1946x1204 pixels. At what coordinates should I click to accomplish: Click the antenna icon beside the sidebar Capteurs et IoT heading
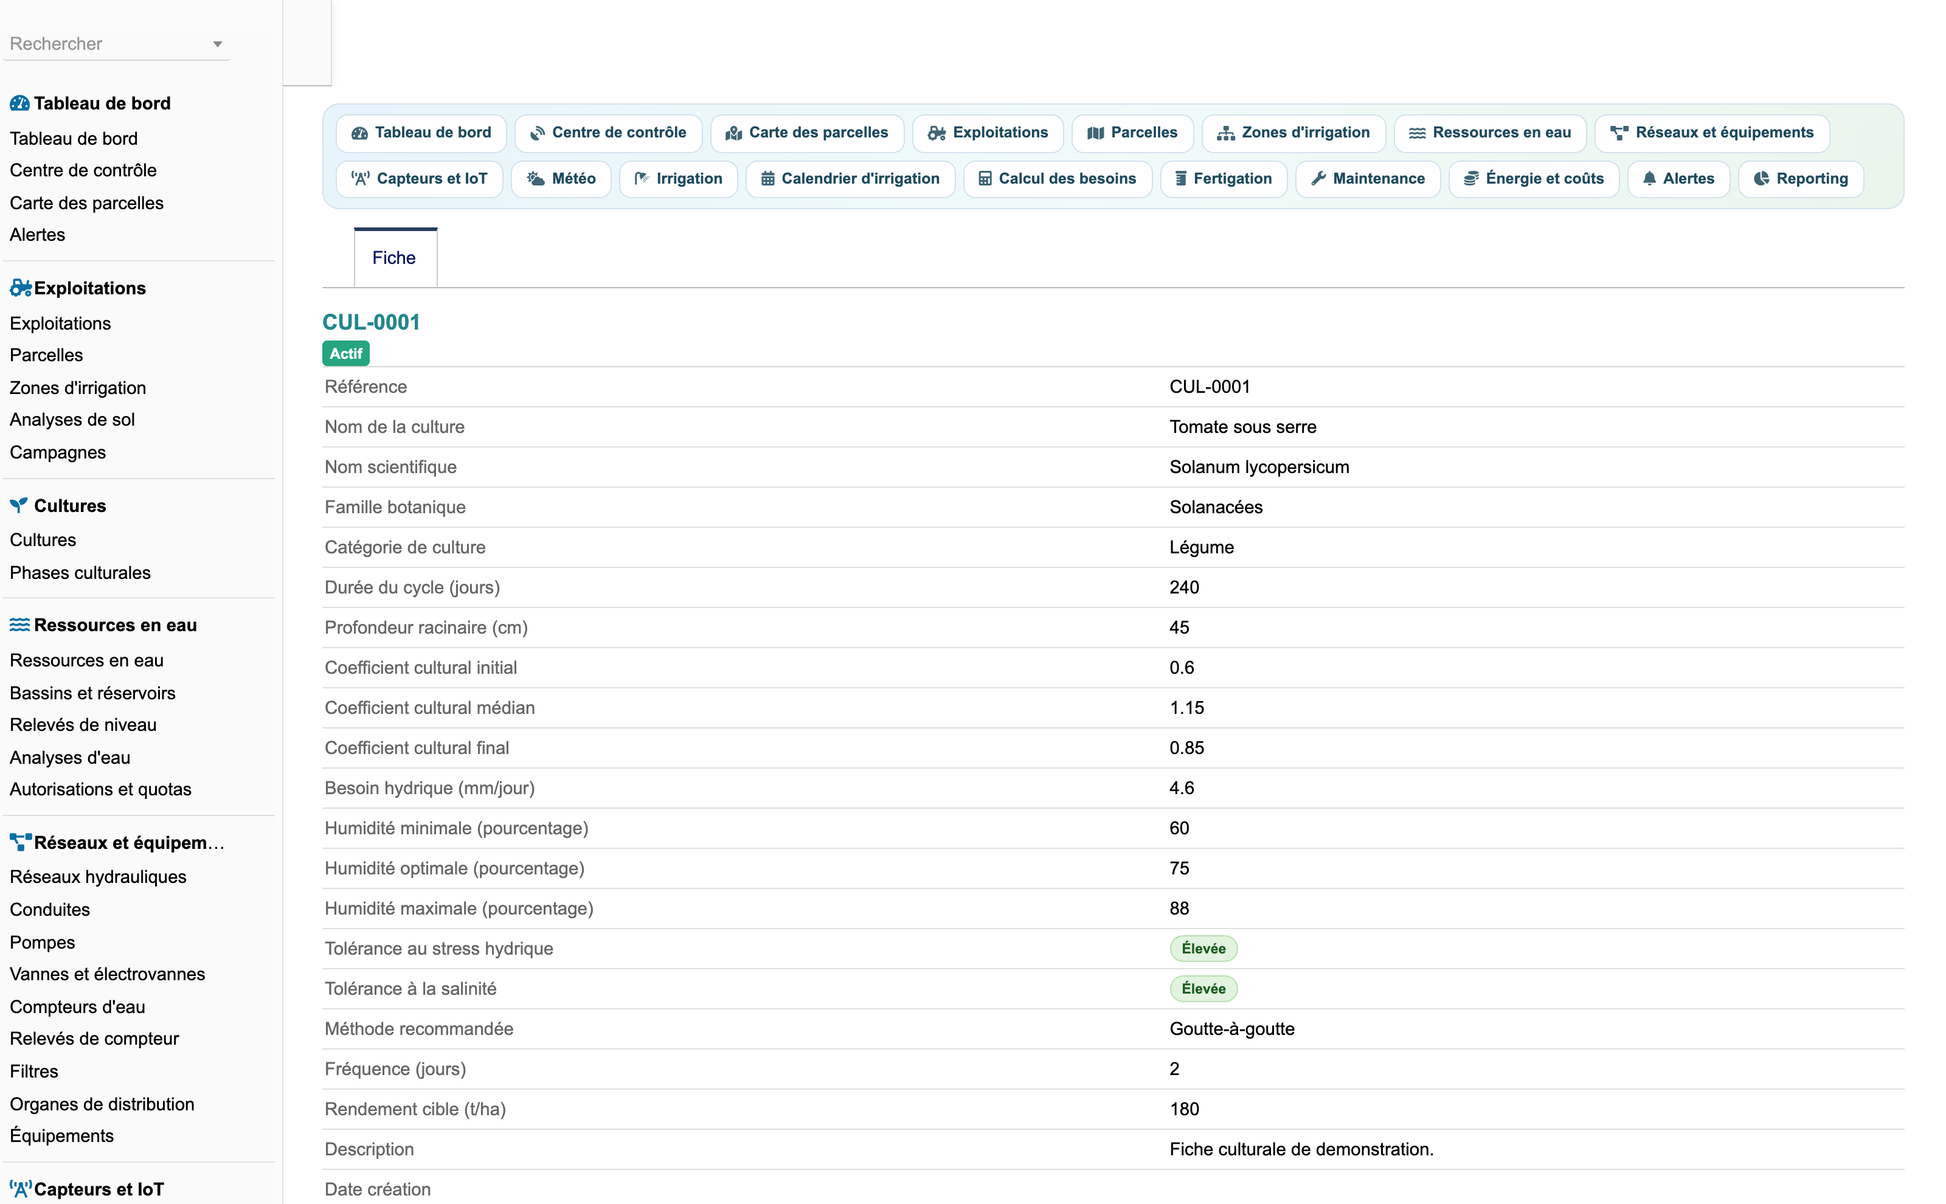[20, 1189]
